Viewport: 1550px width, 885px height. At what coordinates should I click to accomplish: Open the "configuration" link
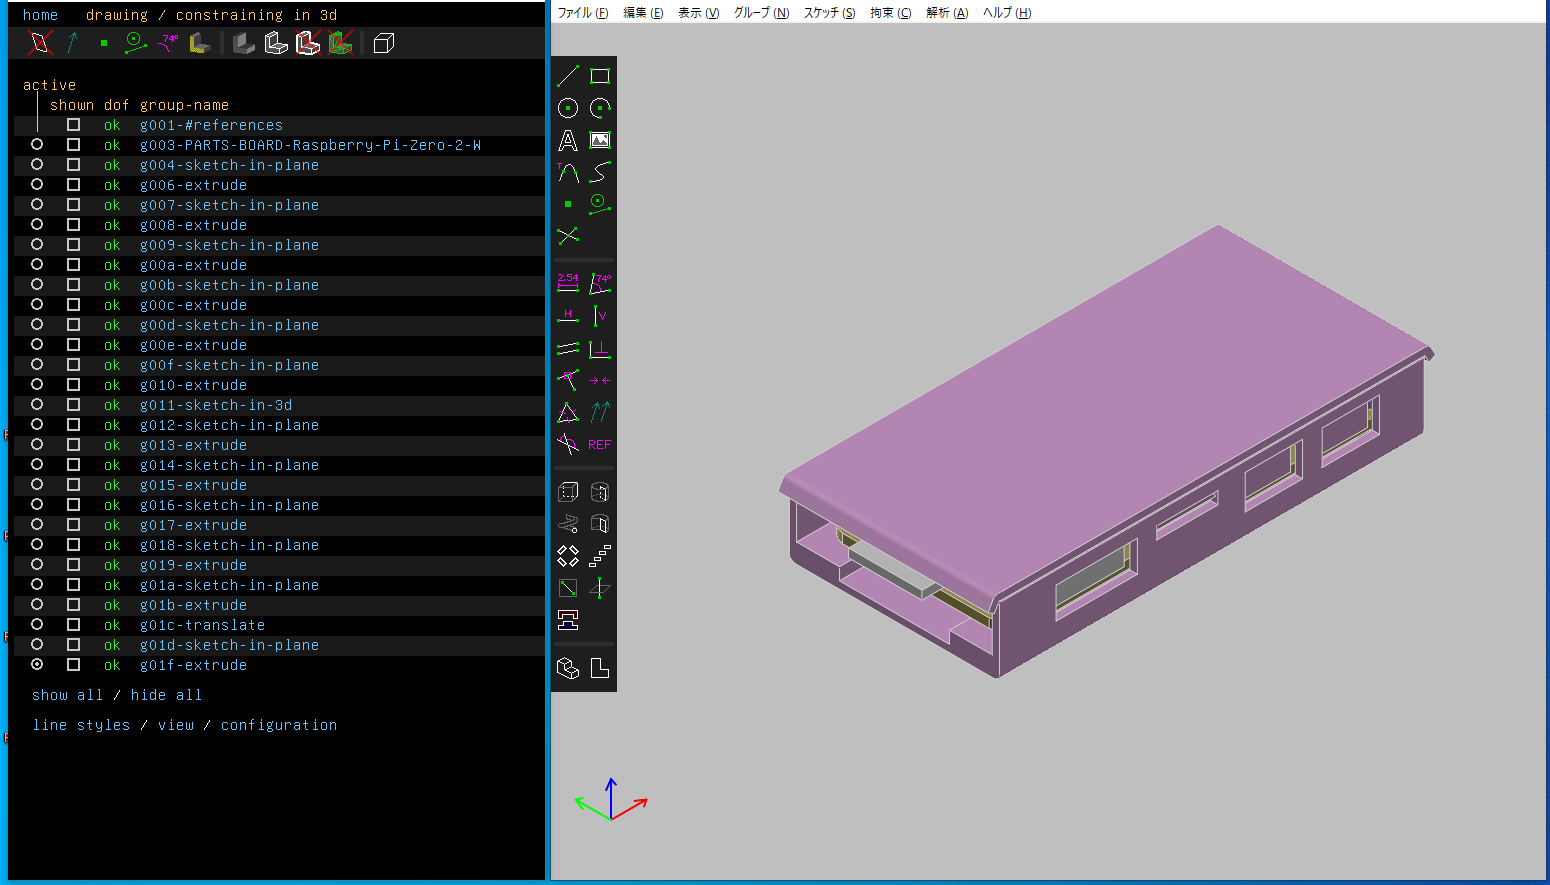(x=279, y=725)
